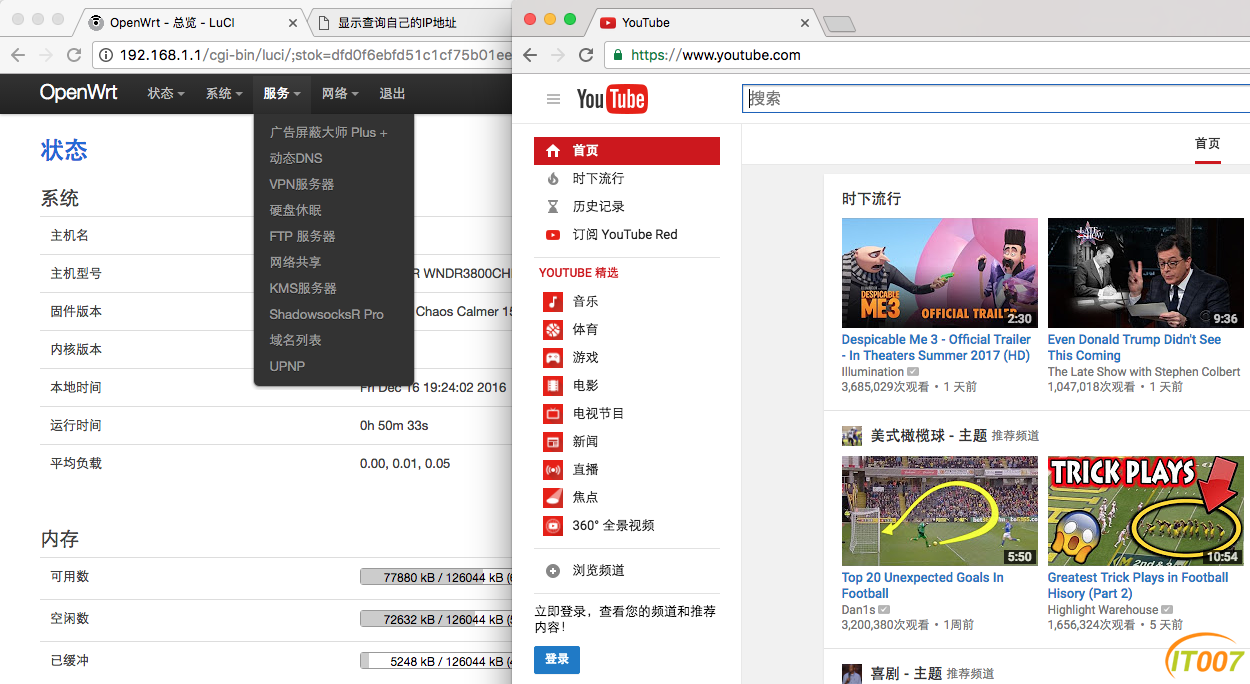Open a new tab in YouTube window

(840, 24)
